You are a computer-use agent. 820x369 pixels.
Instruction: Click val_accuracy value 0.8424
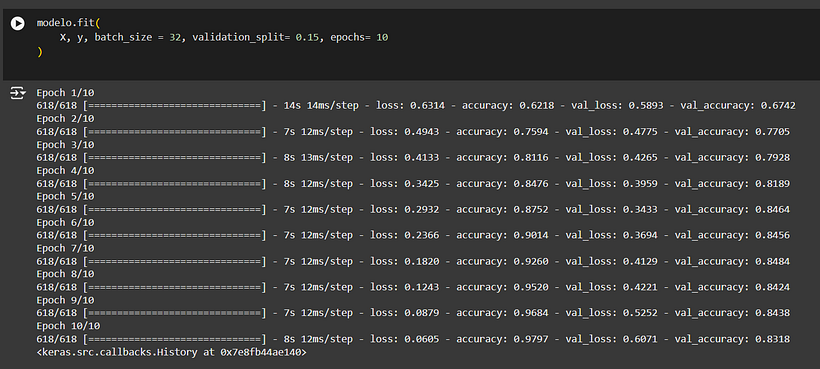(772, 287)
